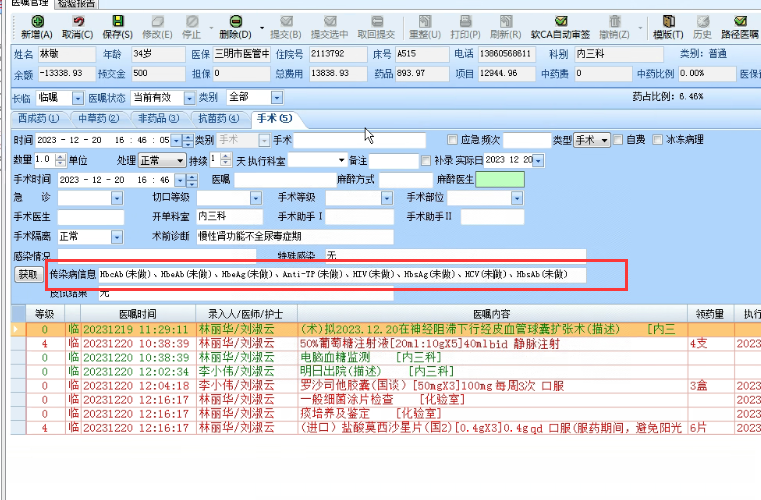761x500 pixels.
Task: Toggle the 应急 checkbox
Action: (452, 140)
